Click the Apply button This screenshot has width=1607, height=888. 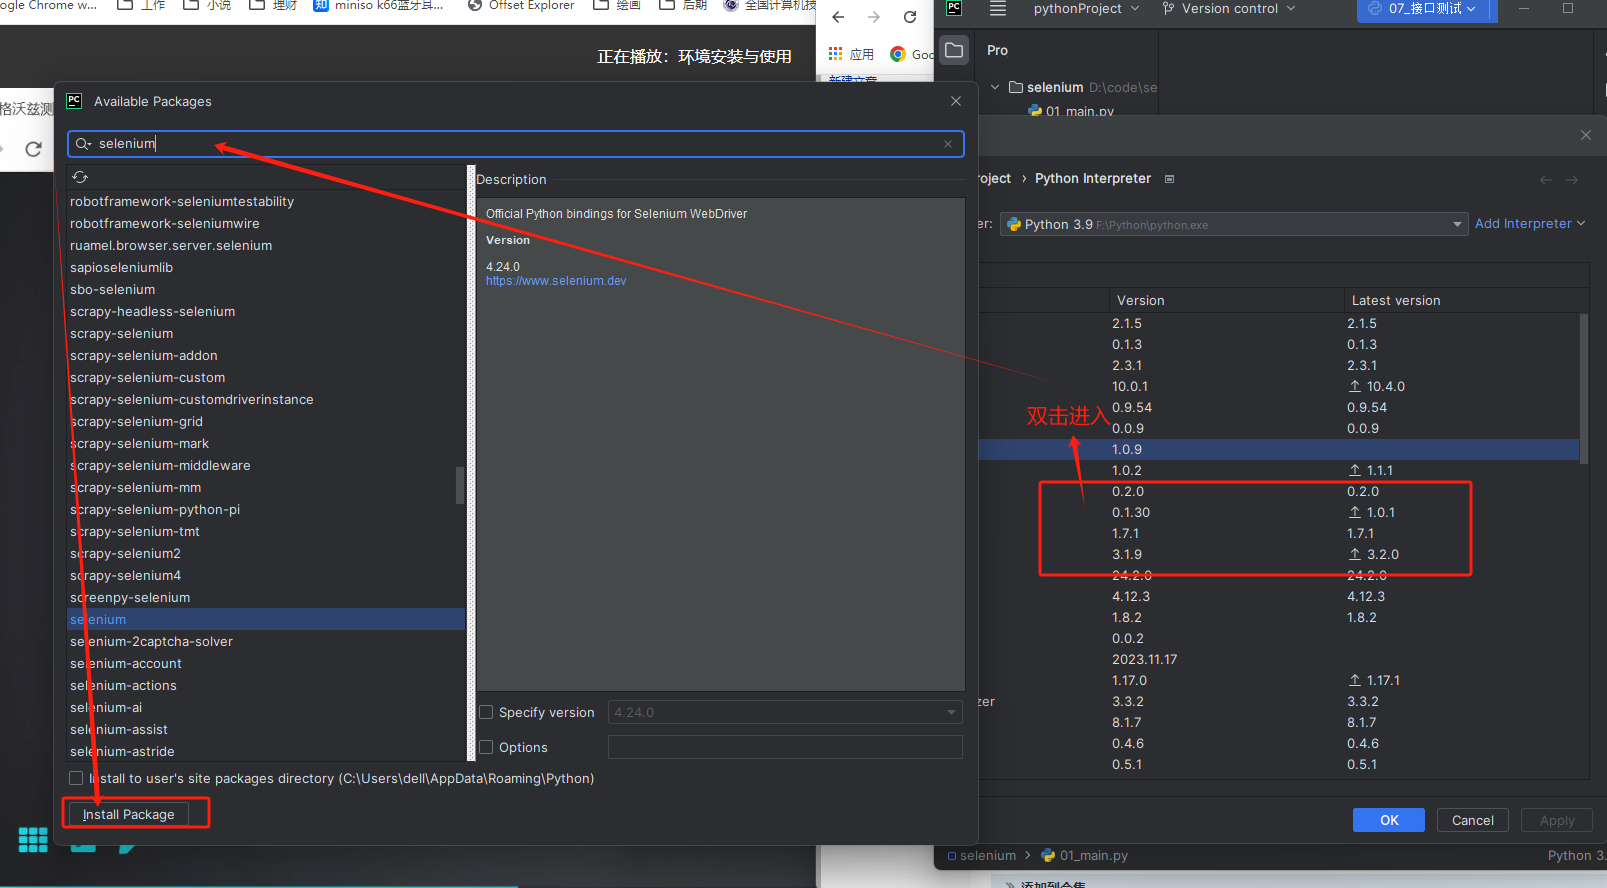(x=1557, y=820)
